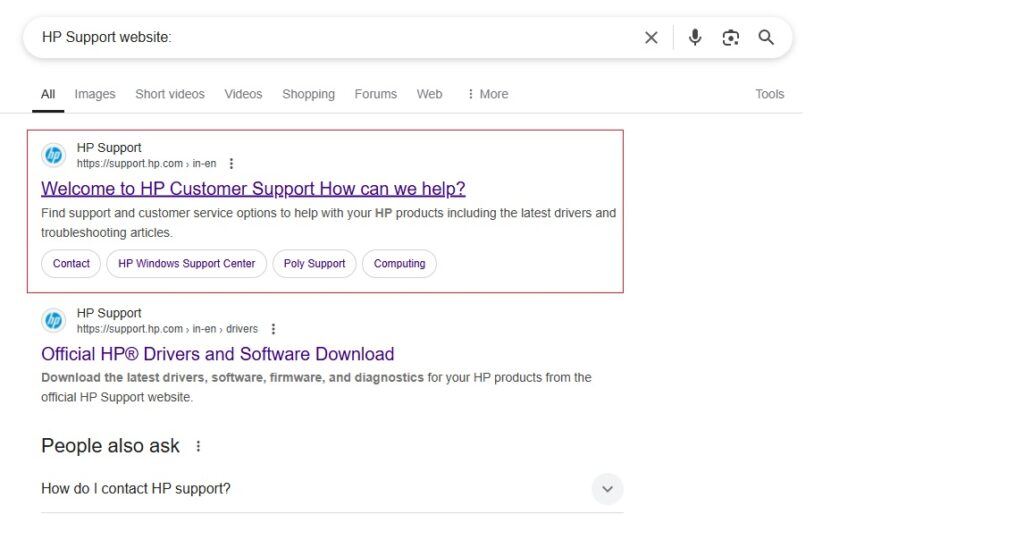The image size is (1024, 540).
Task: Open three-dot options for first HP Support result
Action: [x=231, y=164]
